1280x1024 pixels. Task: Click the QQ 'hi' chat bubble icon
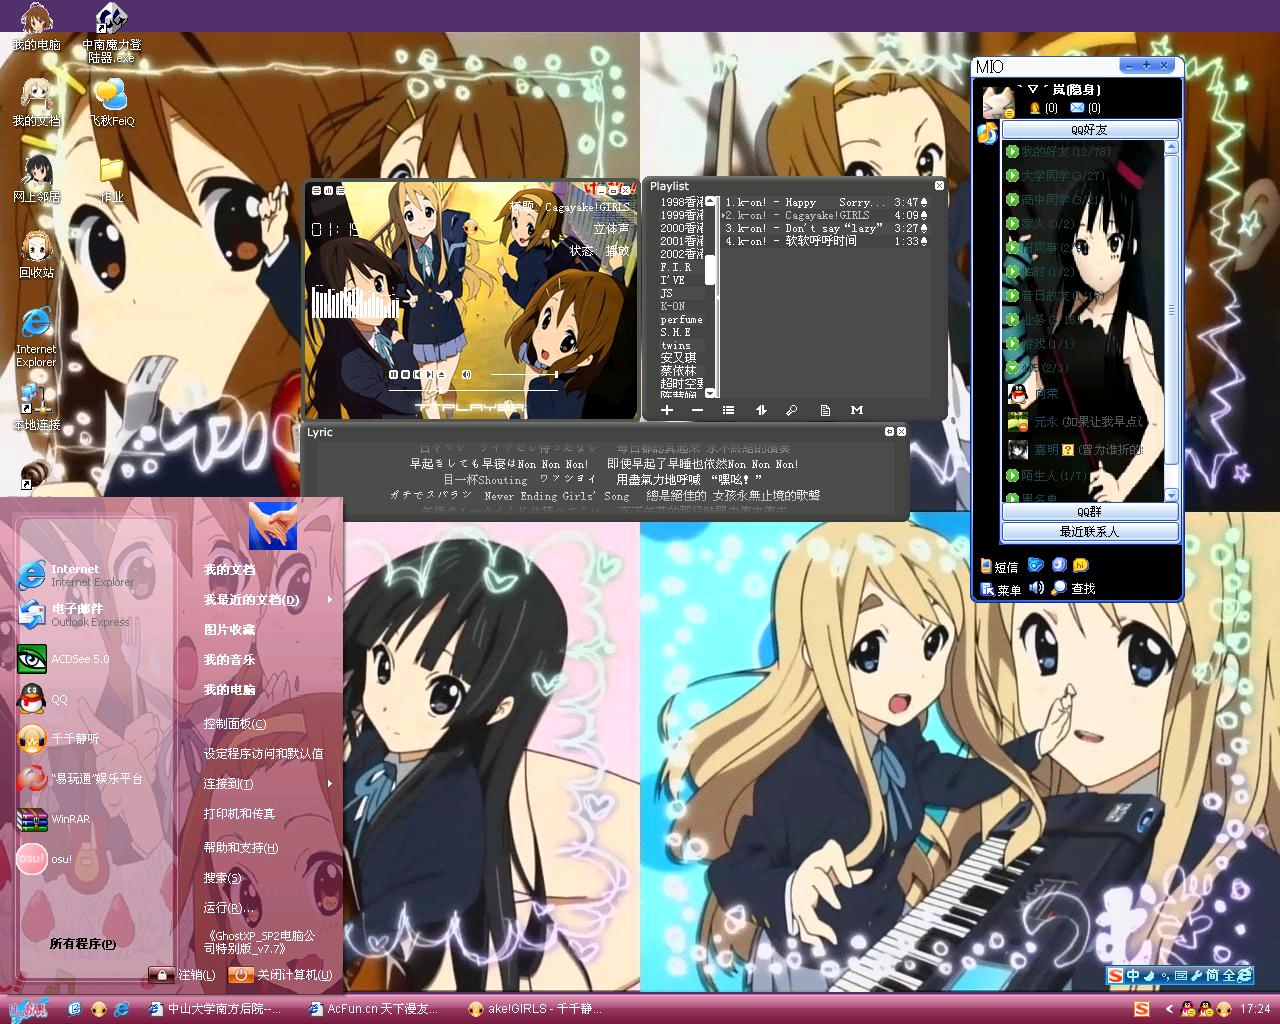[x=1081, y=566]
